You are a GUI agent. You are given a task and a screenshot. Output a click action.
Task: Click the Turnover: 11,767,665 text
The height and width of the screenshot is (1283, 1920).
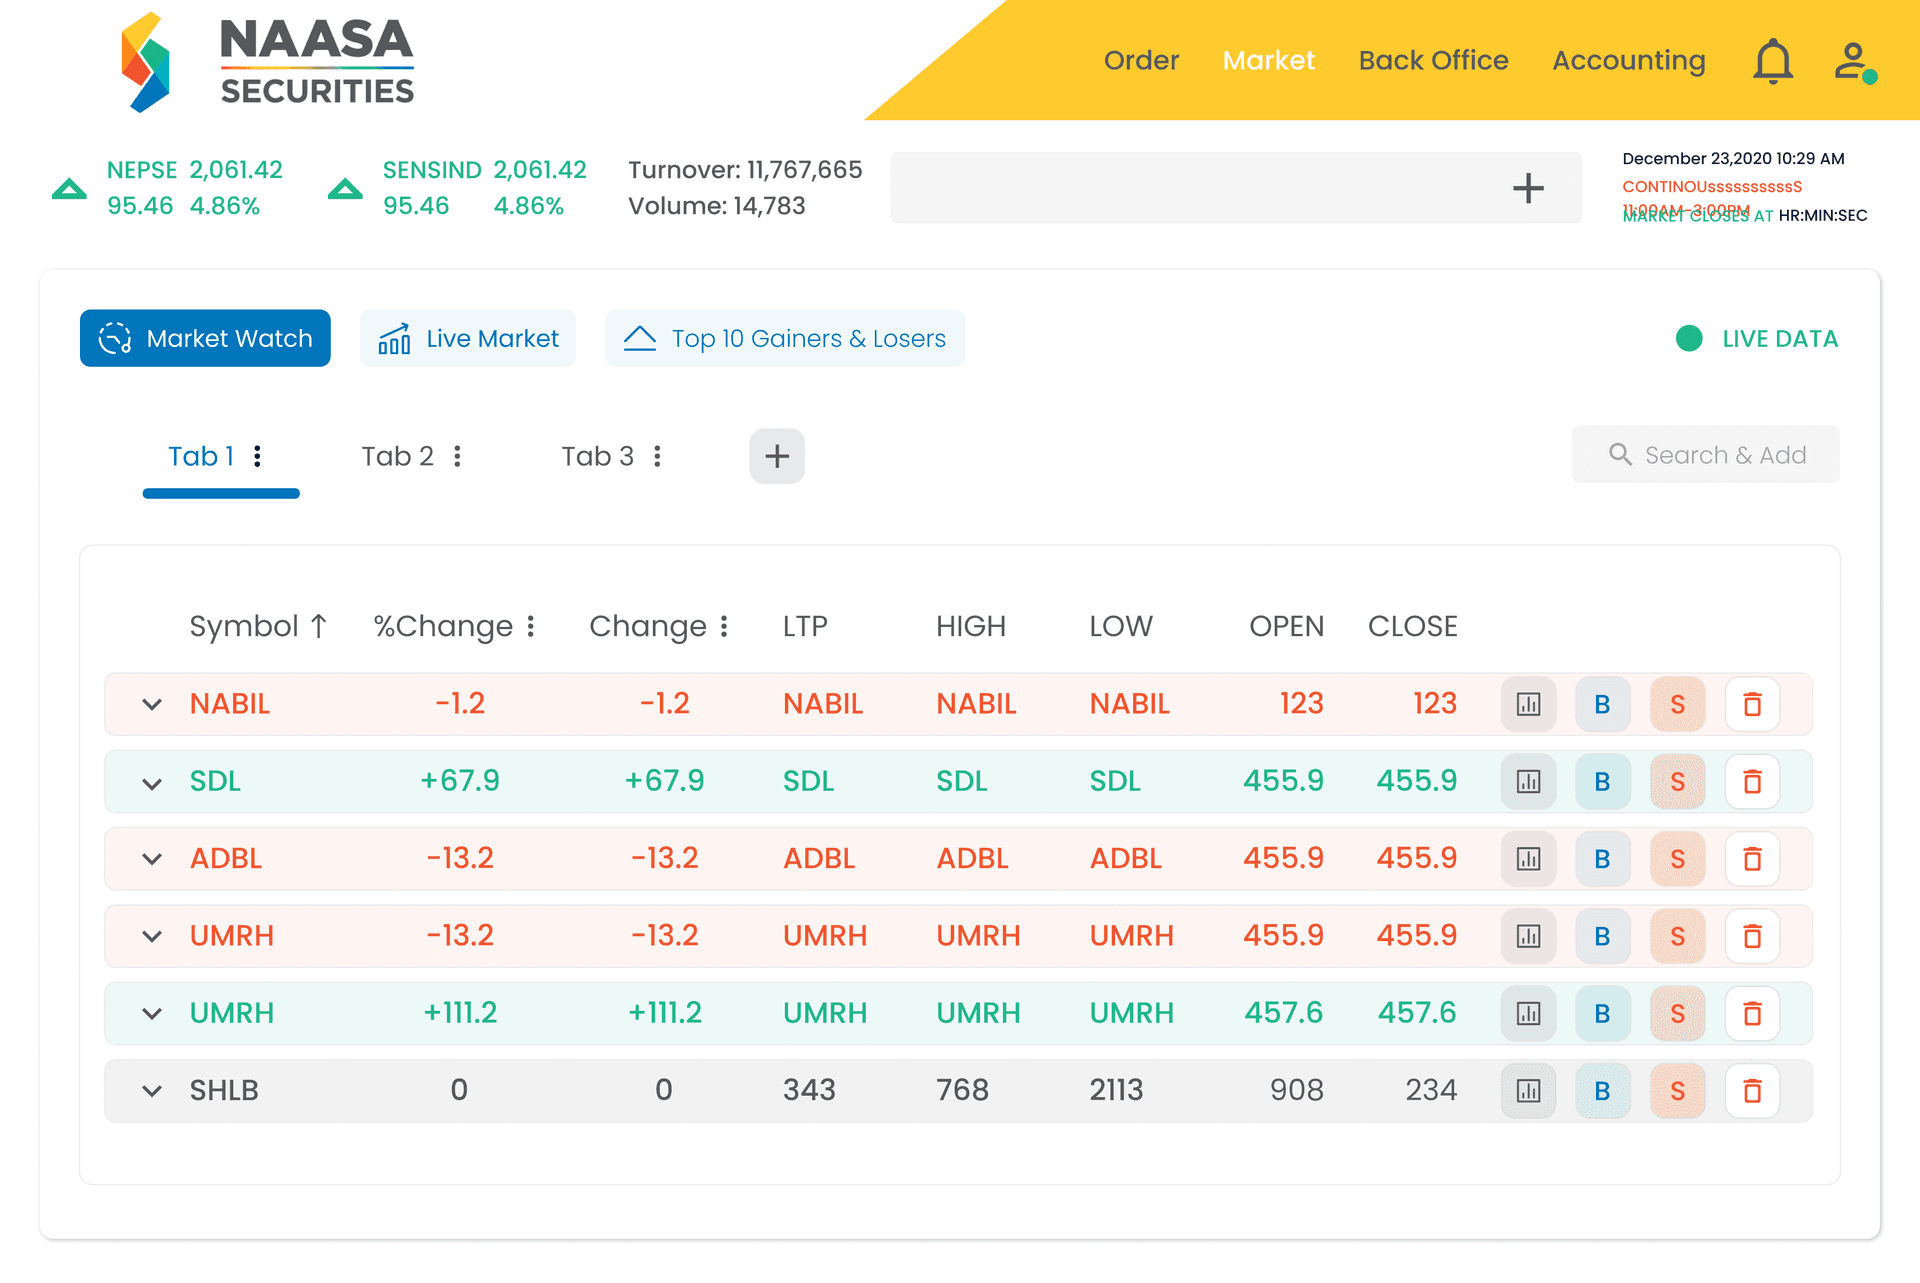point(745,170)
